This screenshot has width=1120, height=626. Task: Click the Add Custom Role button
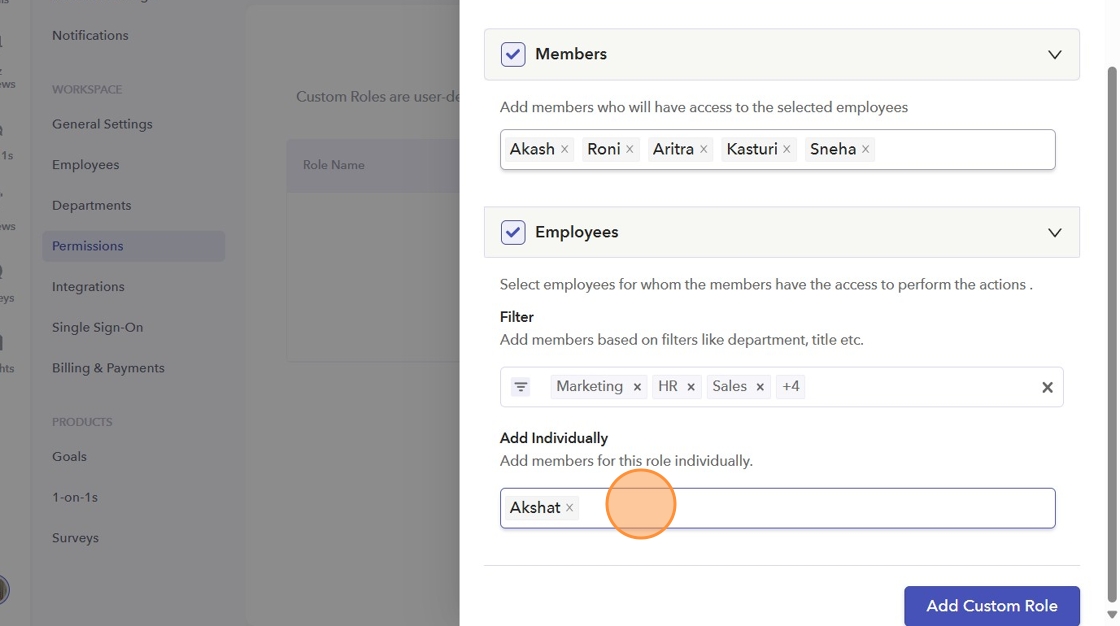pyautogui.click(x=991, y=606)
